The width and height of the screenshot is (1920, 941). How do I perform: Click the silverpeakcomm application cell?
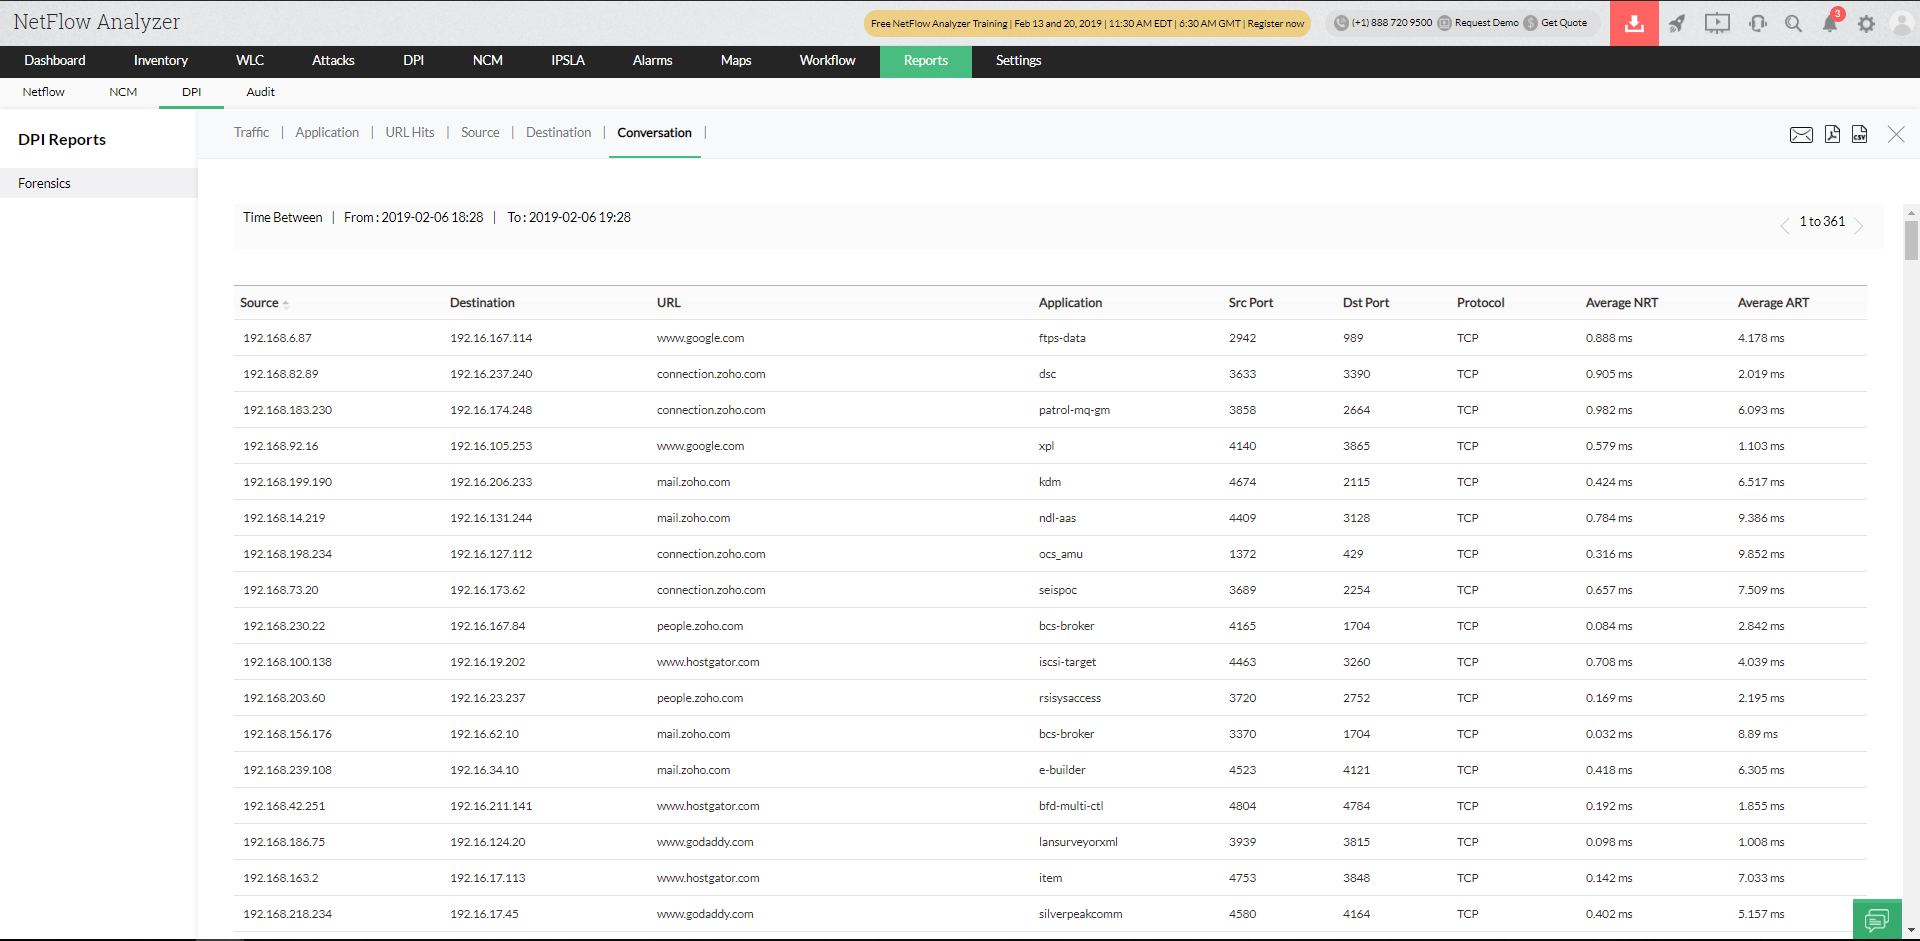pos(1080,914)
